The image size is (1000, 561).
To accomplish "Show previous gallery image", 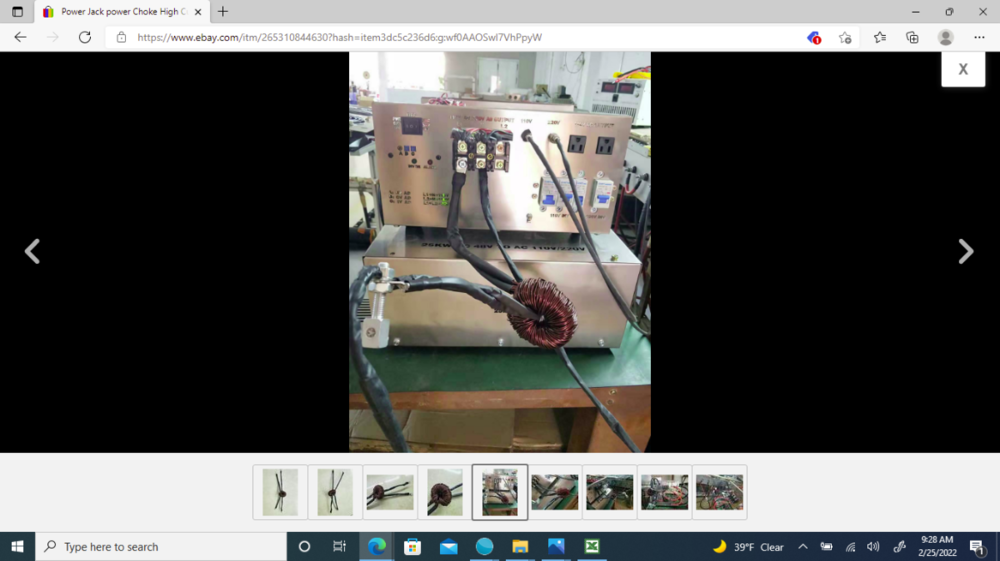I will click(32, 251).
